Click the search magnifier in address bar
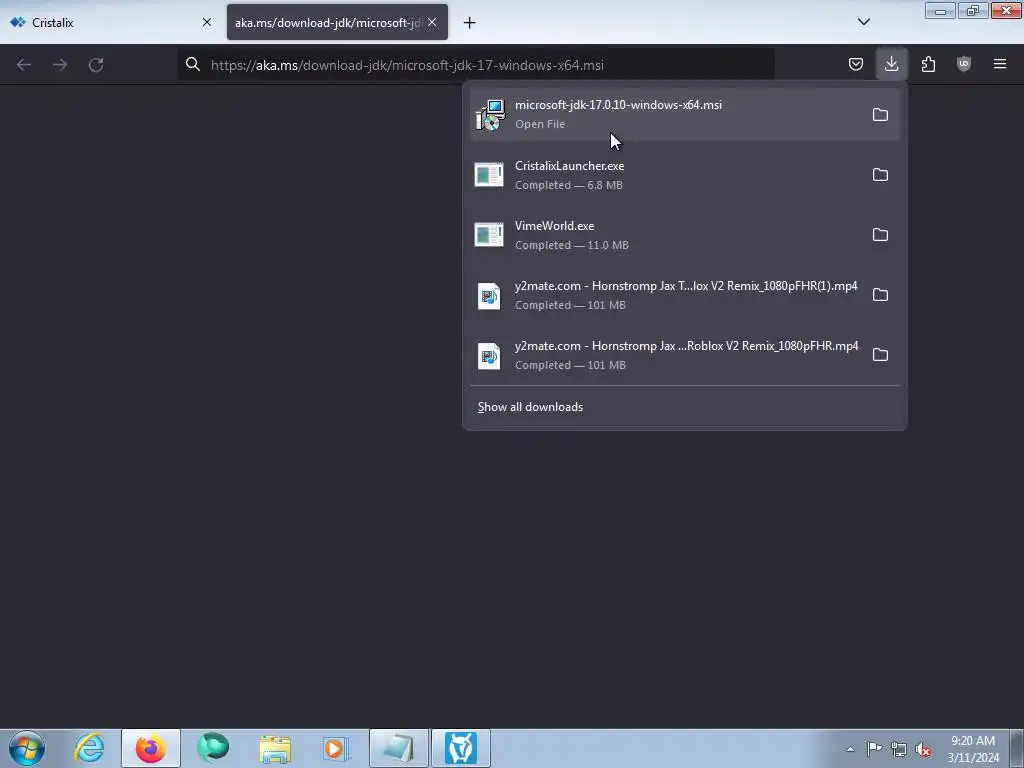 coord(193,64)
